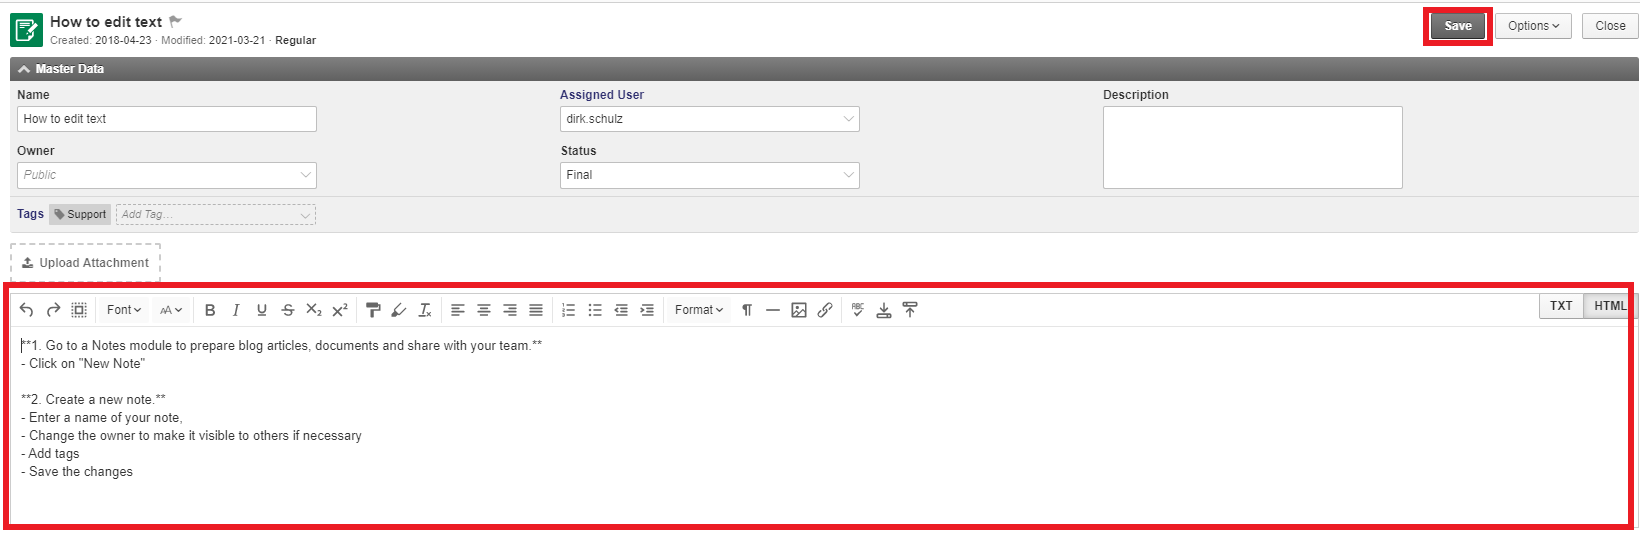Click the Upload Attachment button
The image size is (1640, 542).
click(x=86, y=263)
